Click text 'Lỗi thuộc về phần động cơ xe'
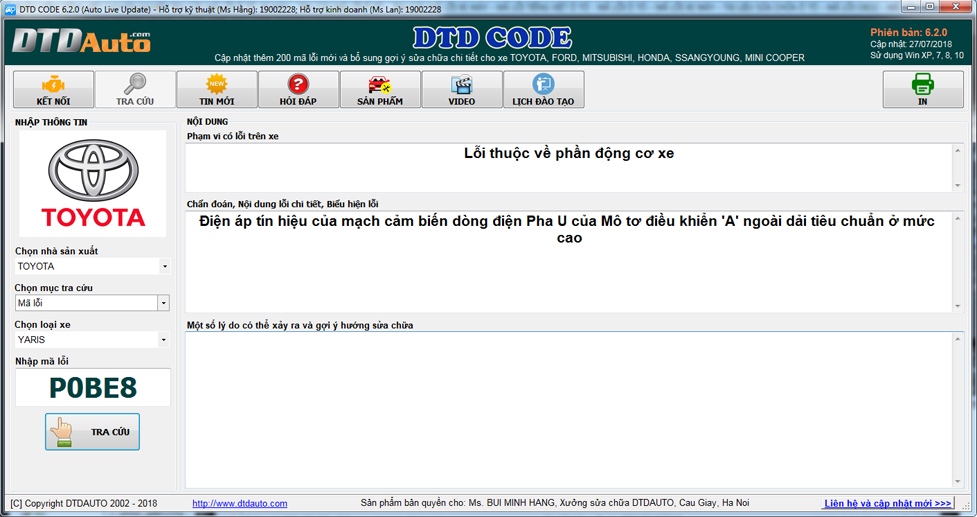This screenshot has width=977, height=517. tap(569, 153)
